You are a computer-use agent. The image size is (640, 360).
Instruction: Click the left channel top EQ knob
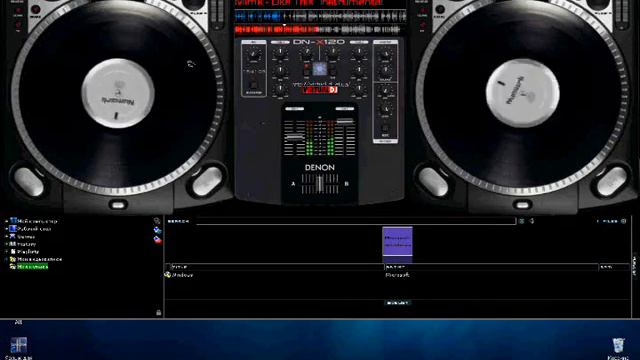[280, 52]
